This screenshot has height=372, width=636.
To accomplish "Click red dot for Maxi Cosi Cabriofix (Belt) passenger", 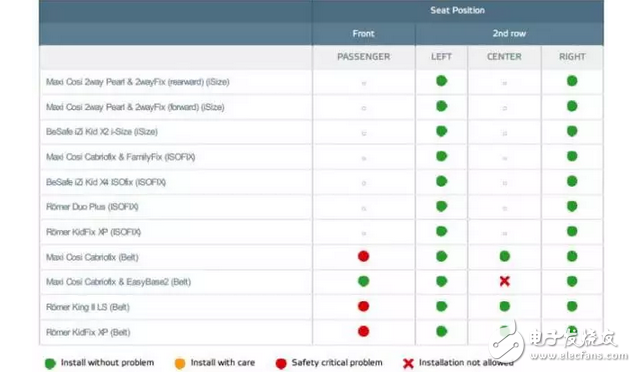I will (x=363, y=256).
